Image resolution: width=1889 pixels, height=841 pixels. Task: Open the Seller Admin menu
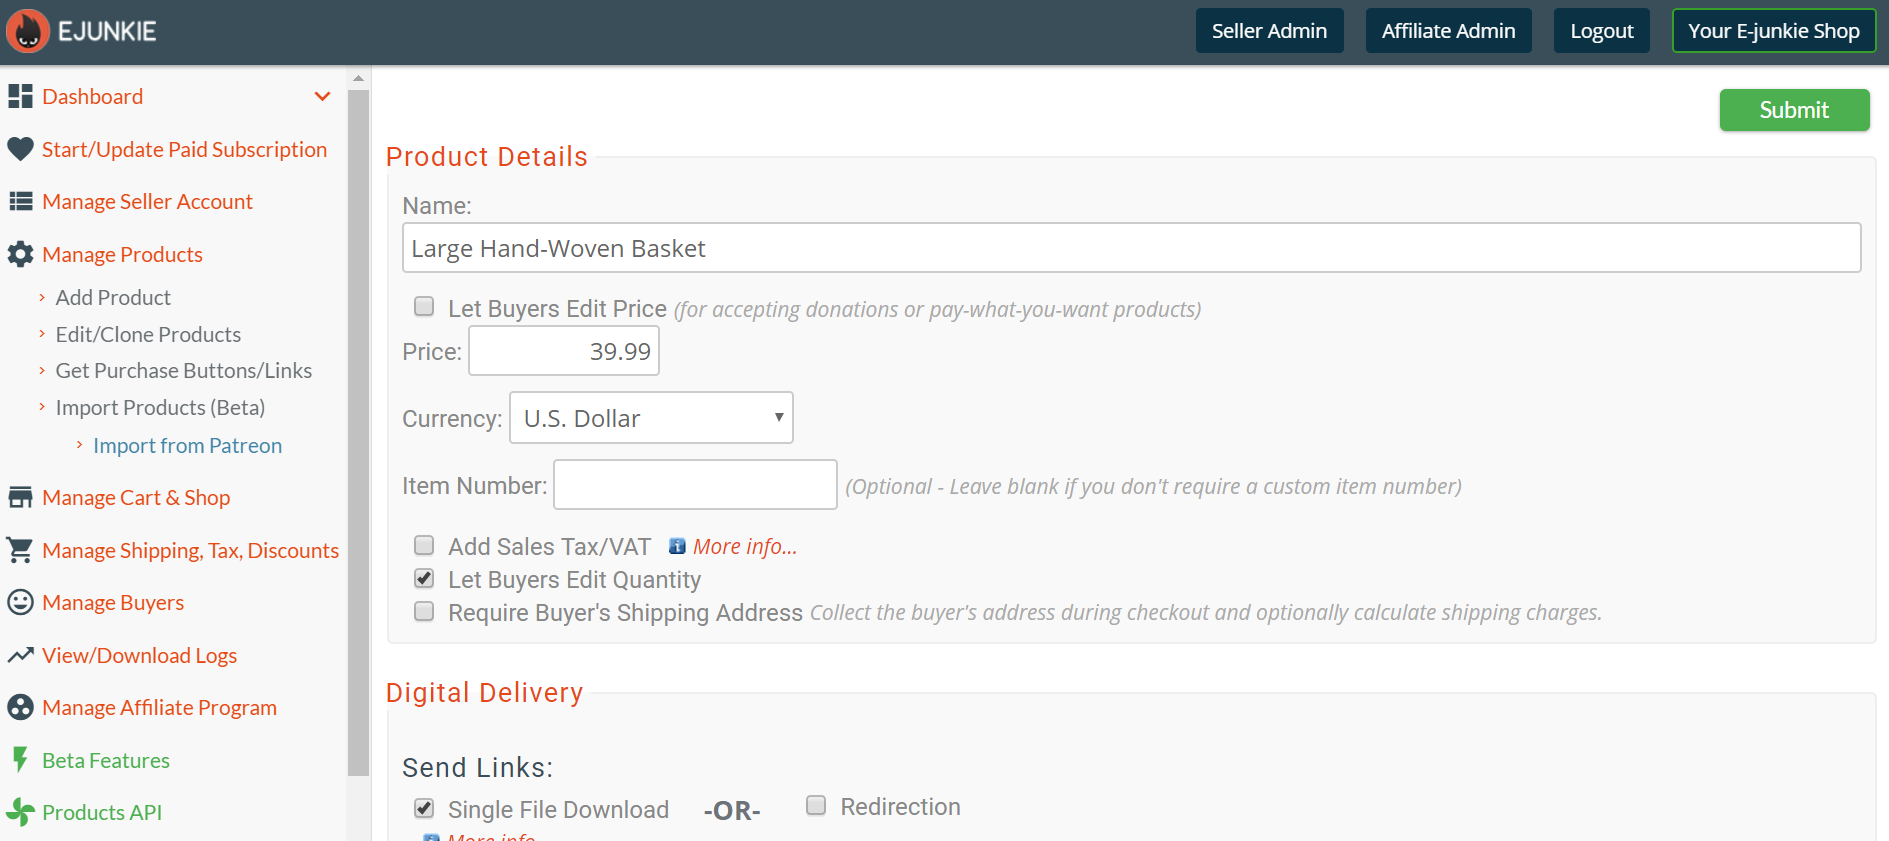pyautogui.click(x=1269, y=31)
